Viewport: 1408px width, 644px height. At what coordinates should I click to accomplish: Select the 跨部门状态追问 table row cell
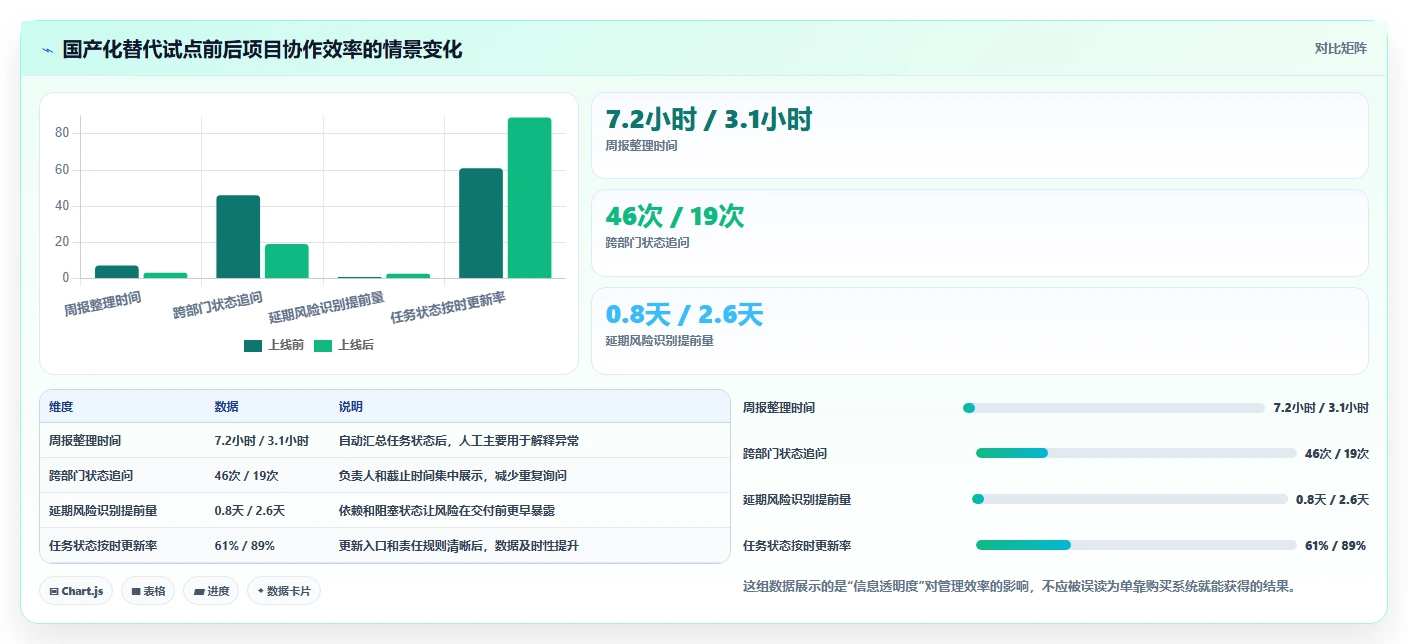[x=91, y=475]
